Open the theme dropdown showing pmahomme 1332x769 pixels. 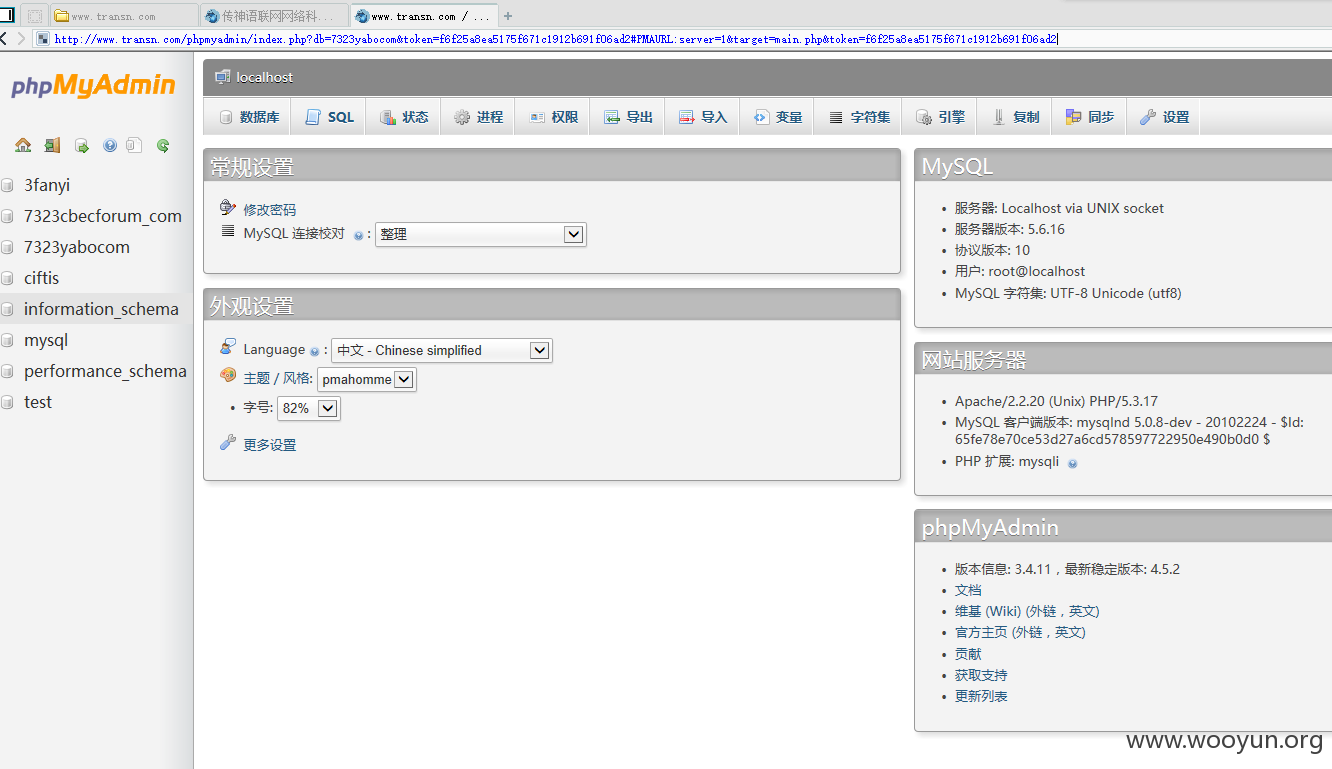[367, 379]
